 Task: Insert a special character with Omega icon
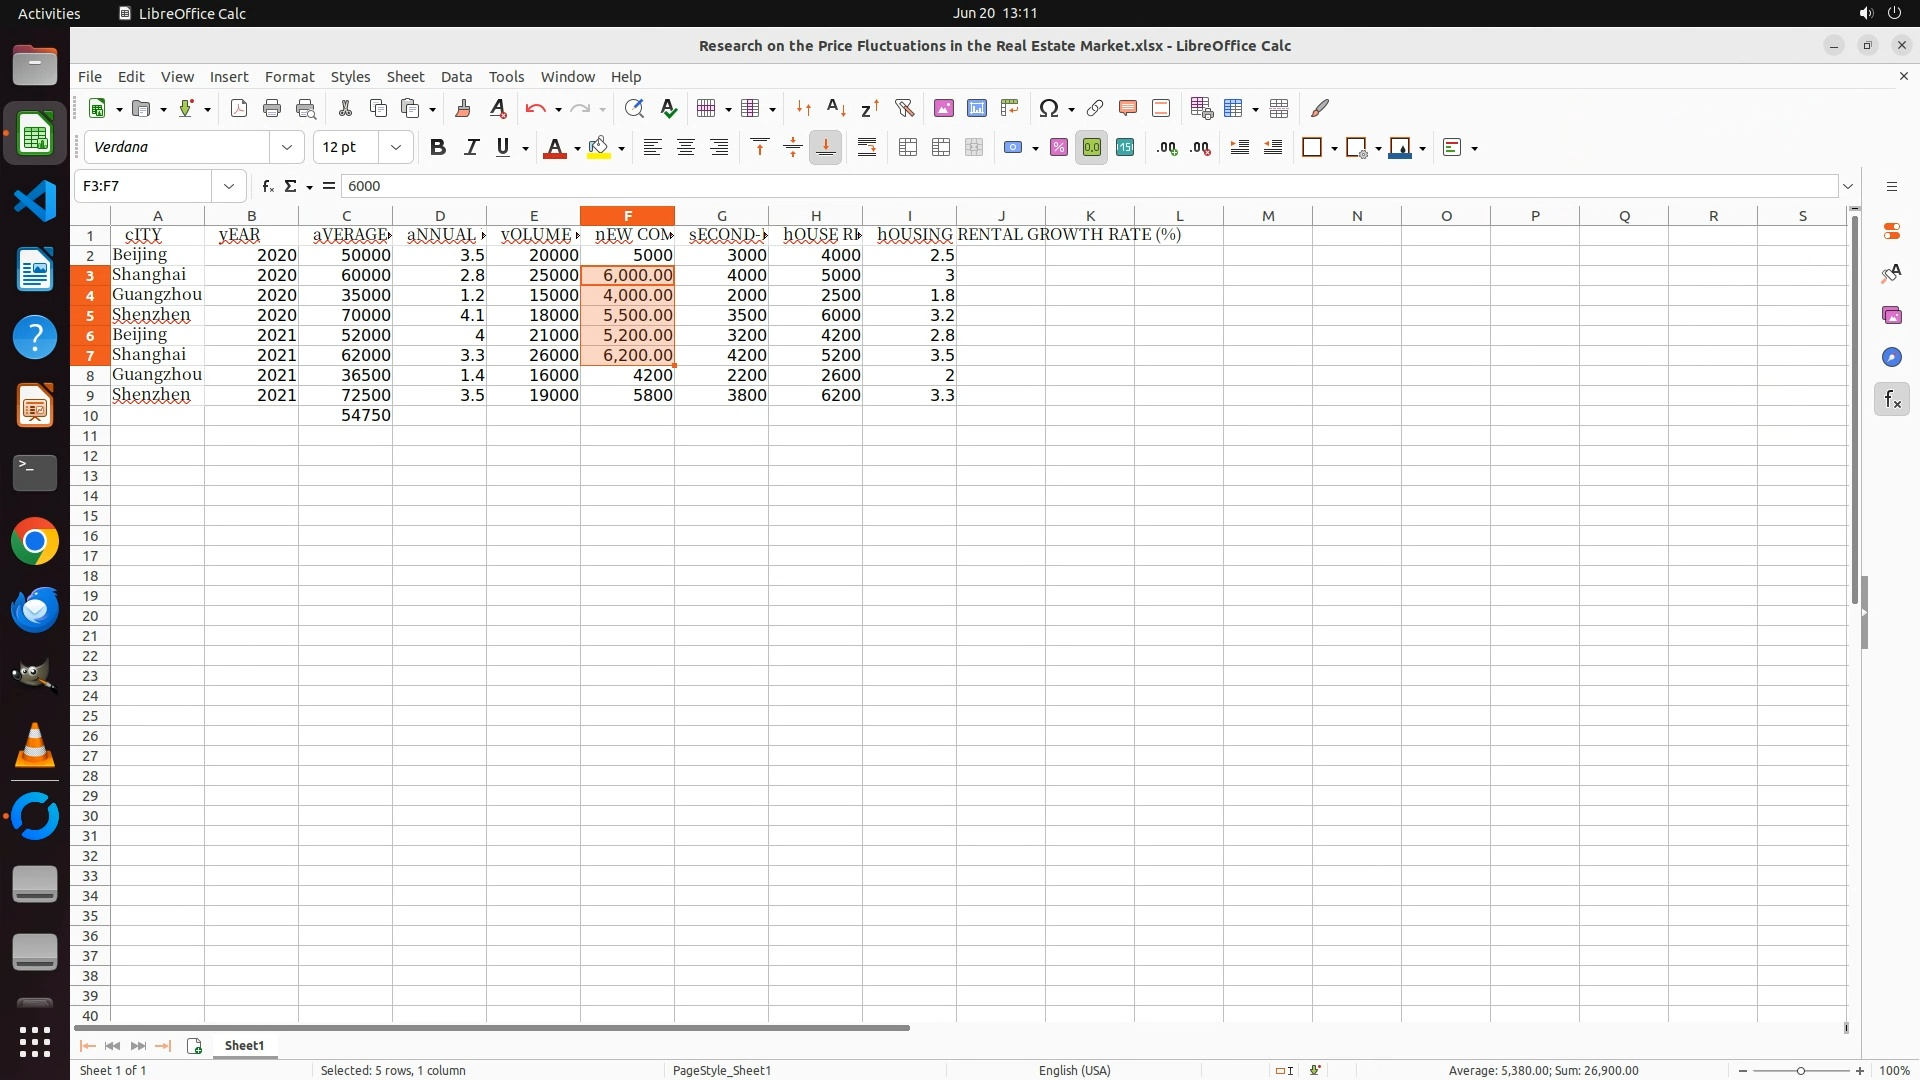coord(1048,108)
